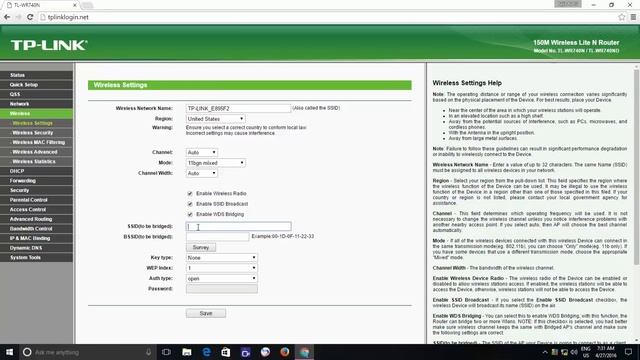
Task: Open Task View in taskbar
Action: (x=166, y=352)
